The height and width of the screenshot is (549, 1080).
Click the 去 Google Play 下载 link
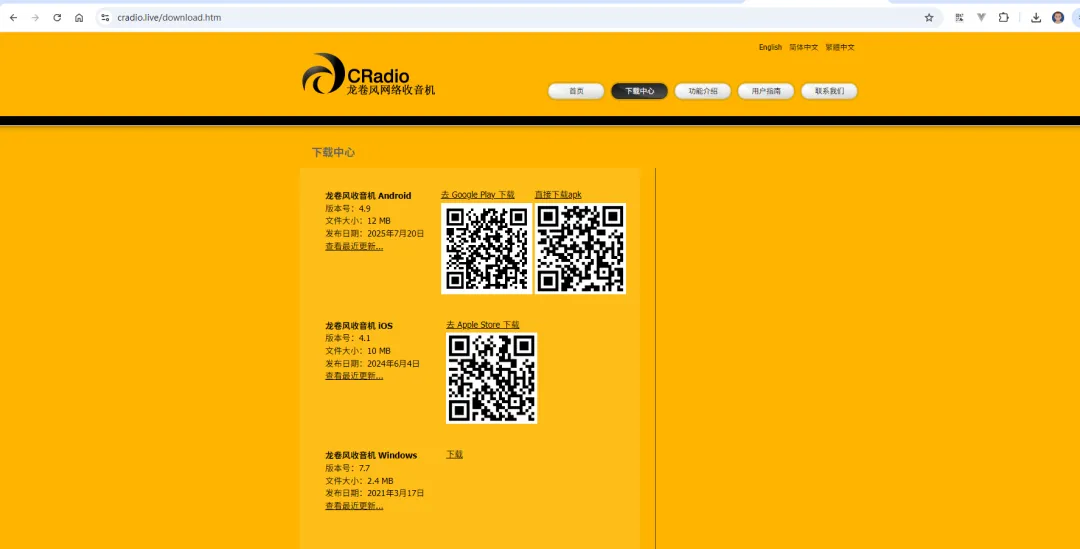(477, 195)
